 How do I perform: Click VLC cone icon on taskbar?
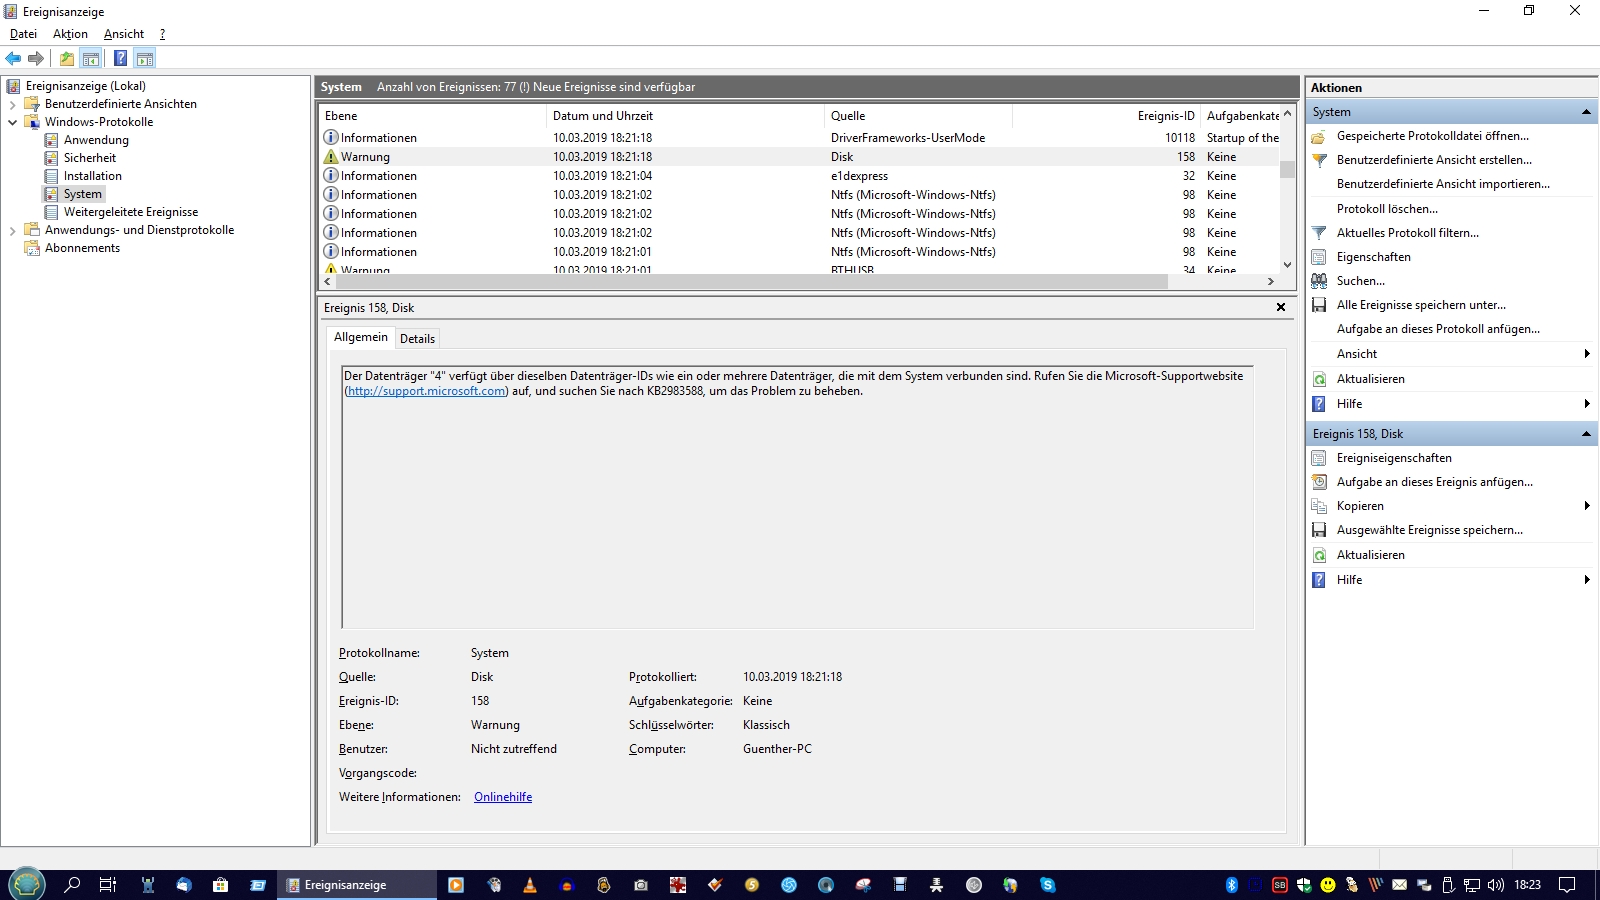tap(530, 885)
